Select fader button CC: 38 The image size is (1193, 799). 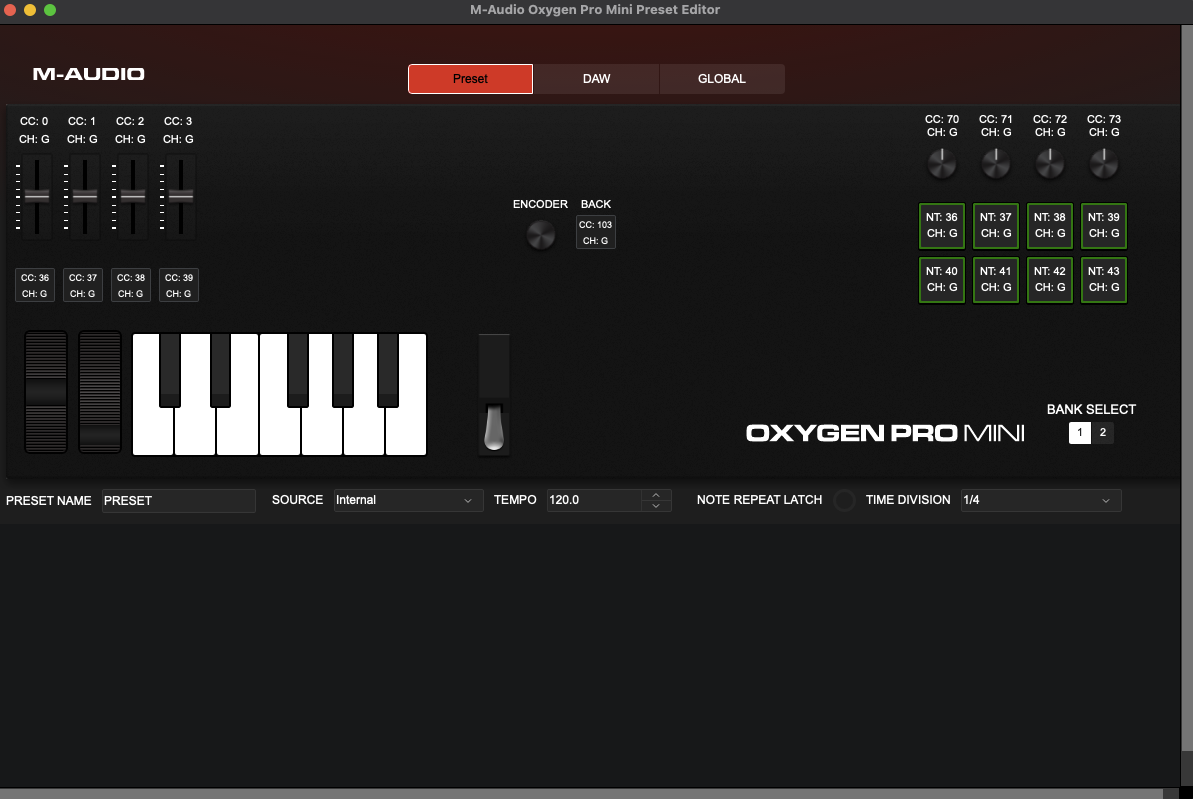click(x=131, y=285)
